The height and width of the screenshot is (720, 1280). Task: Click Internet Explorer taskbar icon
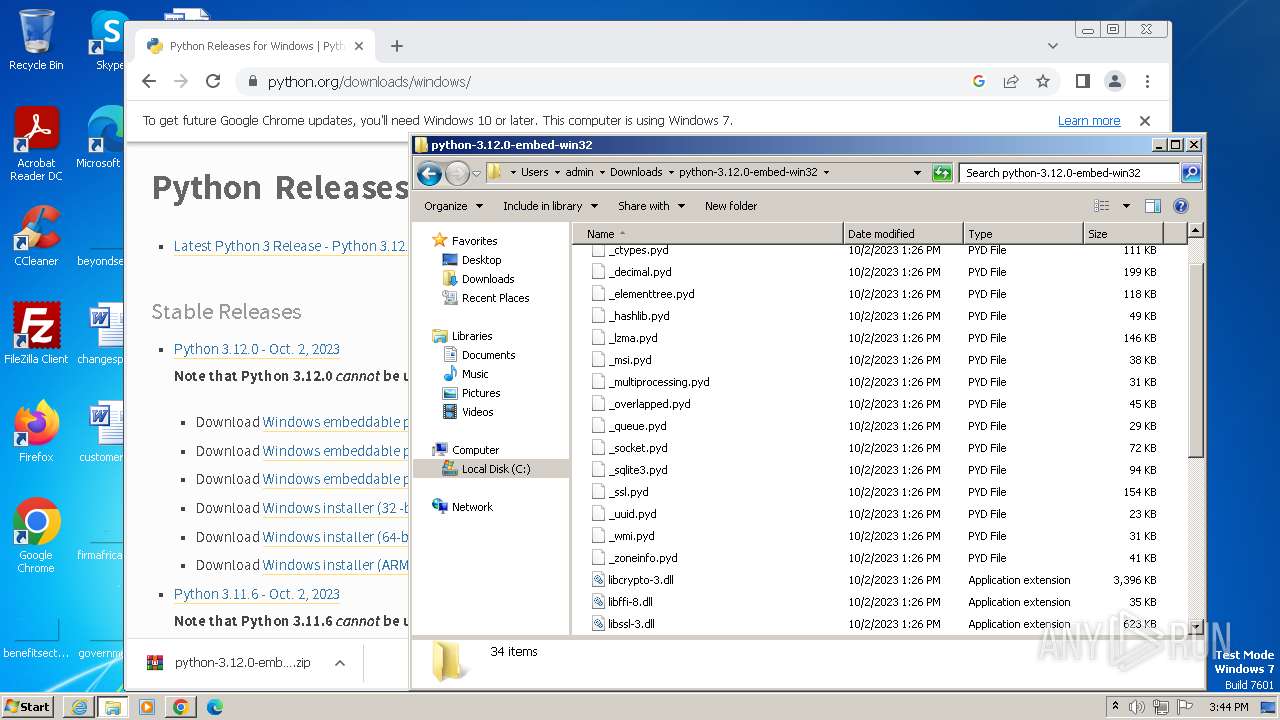pyautogui.click(x=79, y=707)
